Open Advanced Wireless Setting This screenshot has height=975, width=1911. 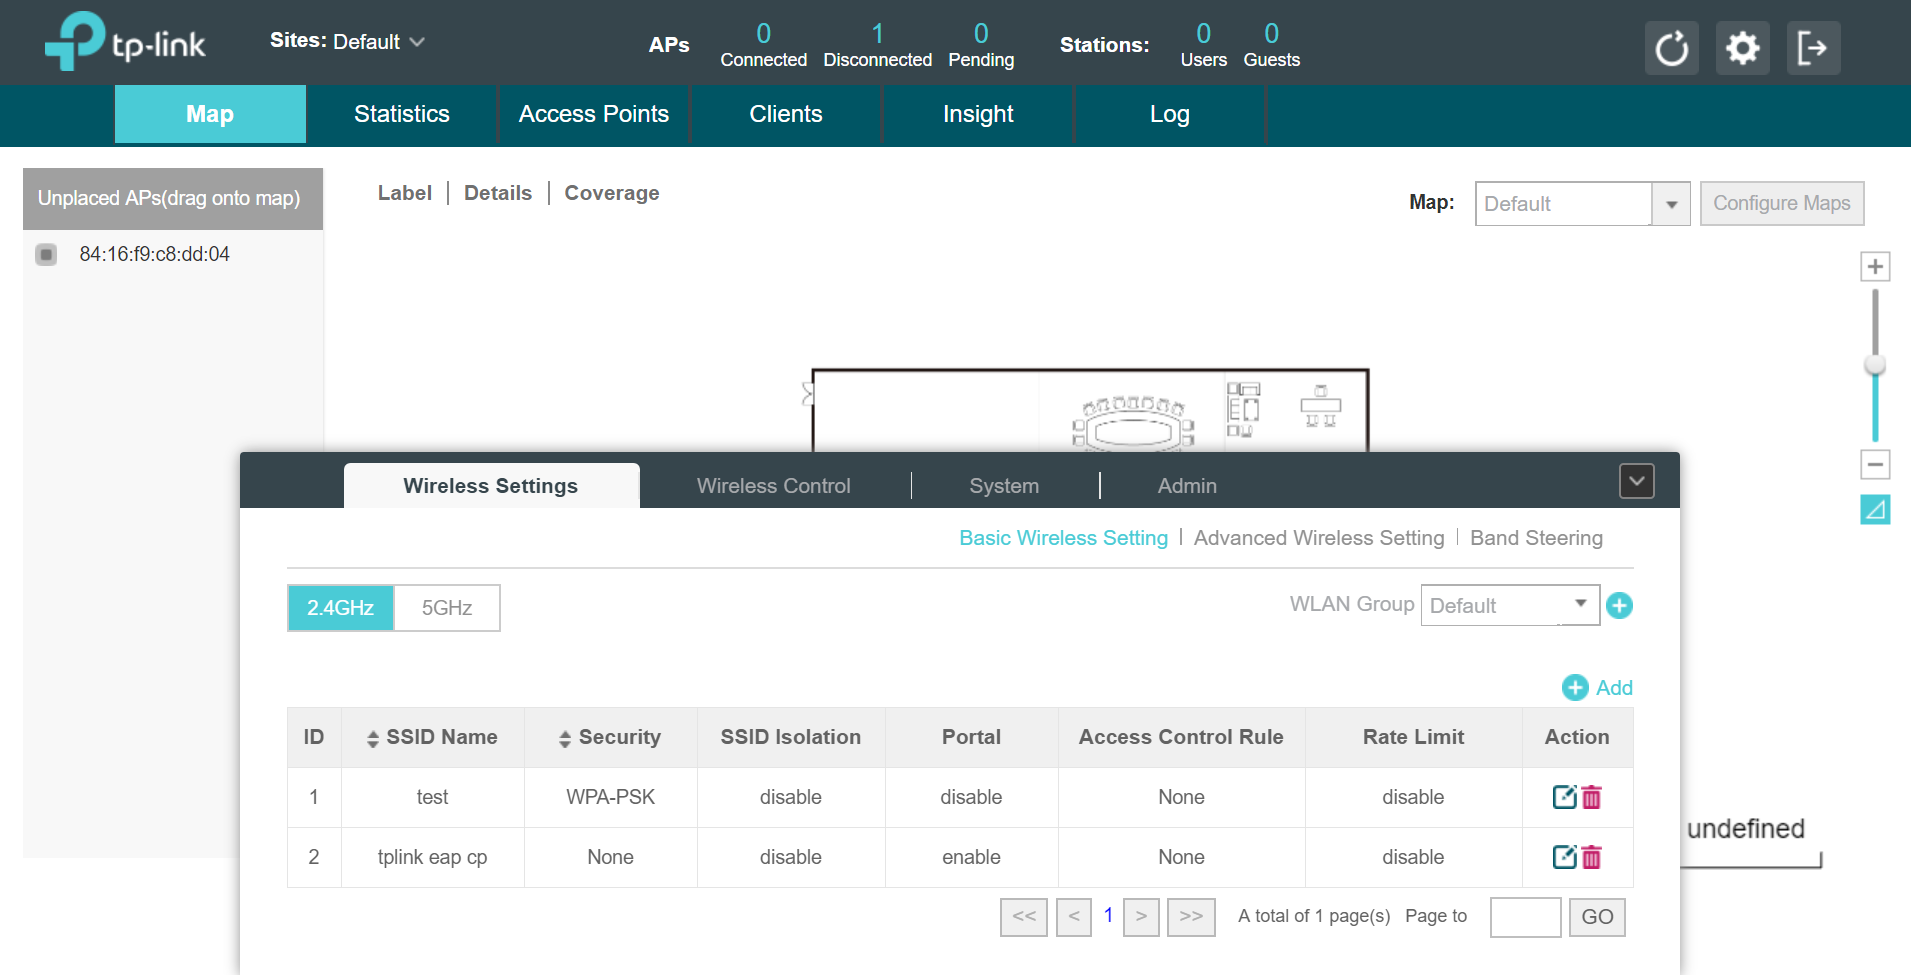point(1318,538)
